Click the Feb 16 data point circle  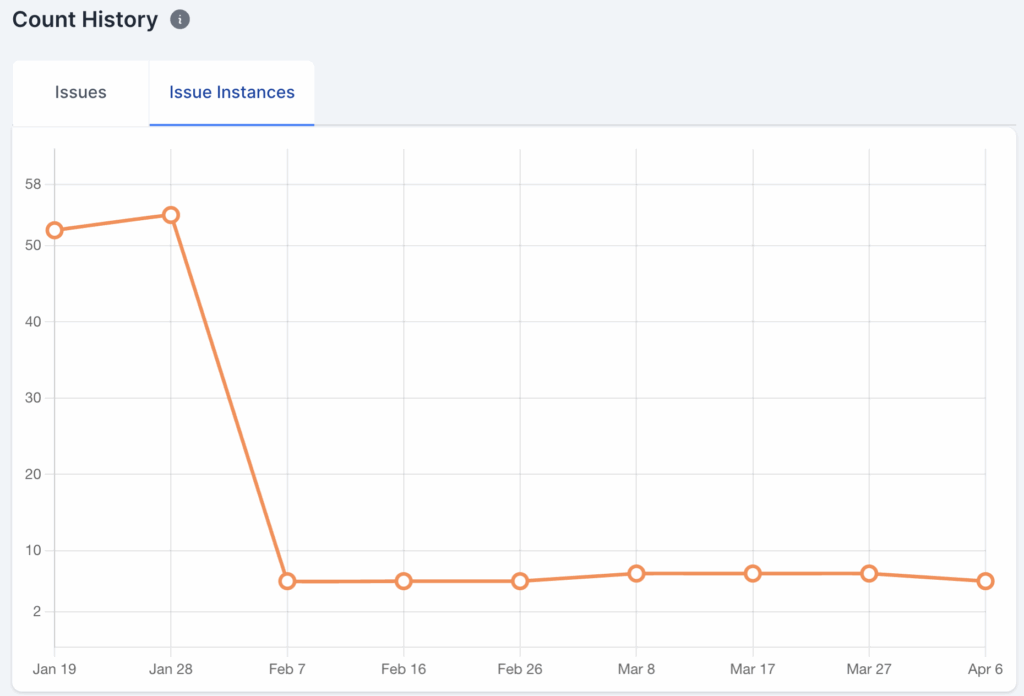403,581
